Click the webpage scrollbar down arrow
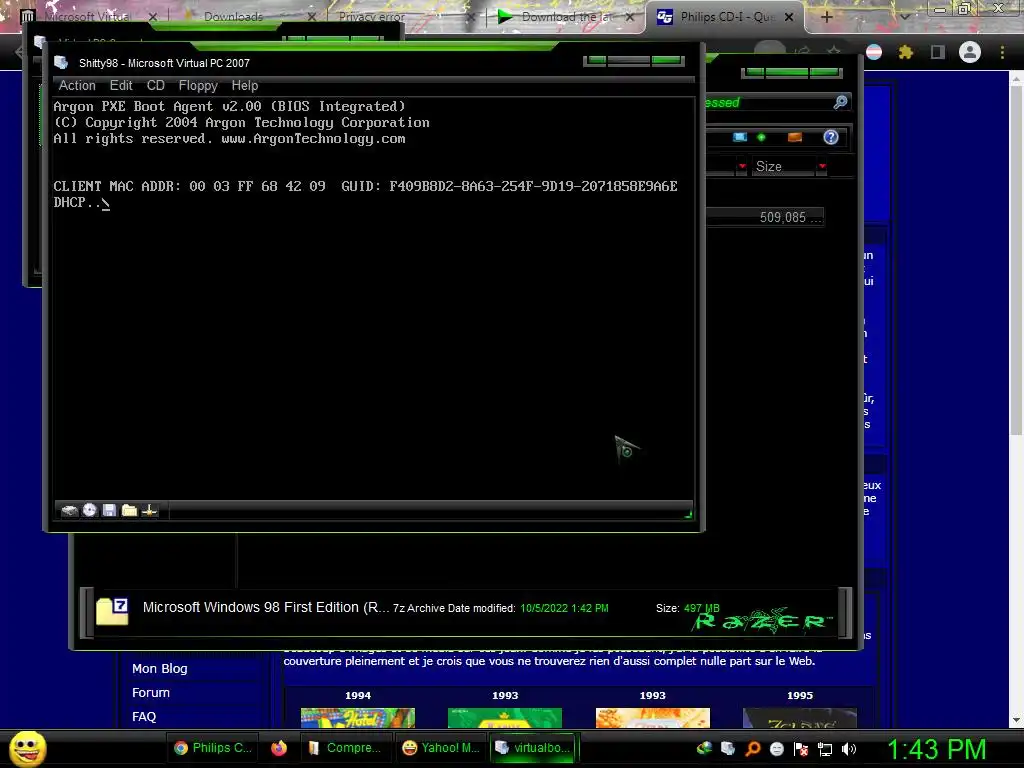1024x768 pixels. [x=1016, y=720]
